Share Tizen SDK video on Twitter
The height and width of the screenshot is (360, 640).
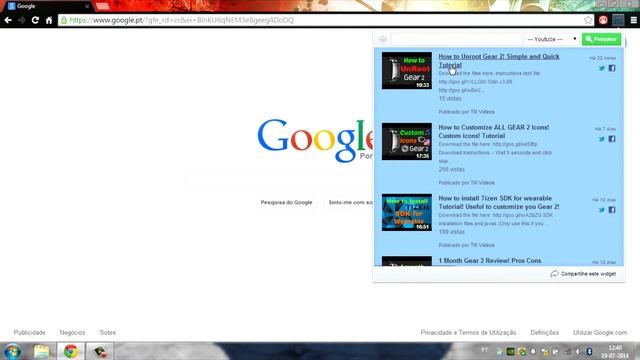[602, 210]
